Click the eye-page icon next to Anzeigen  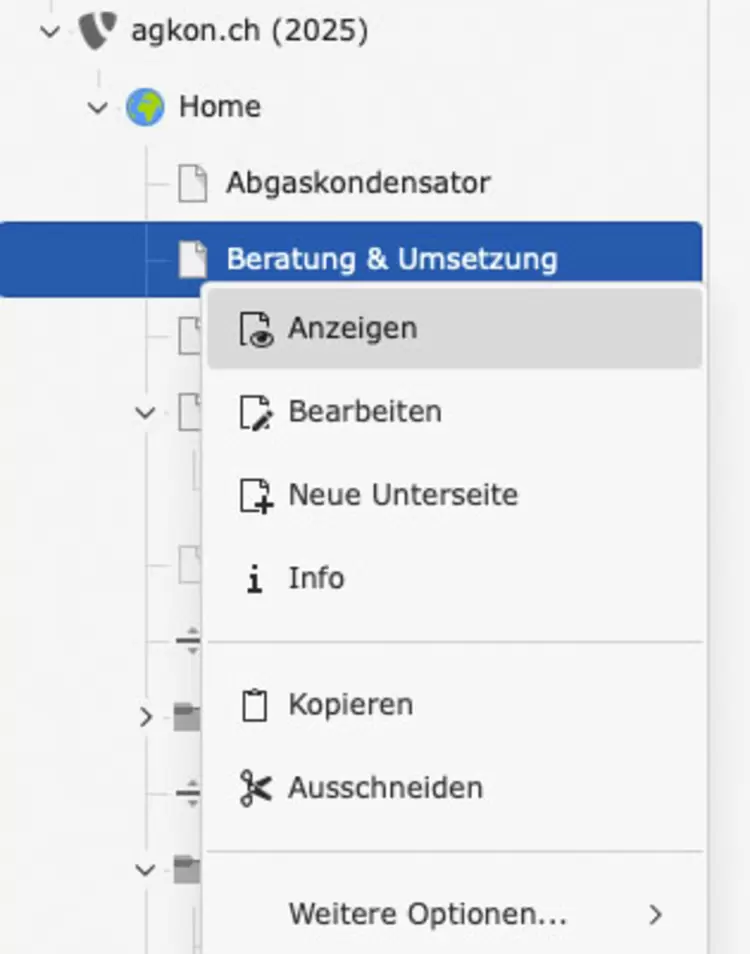[255, 329]
